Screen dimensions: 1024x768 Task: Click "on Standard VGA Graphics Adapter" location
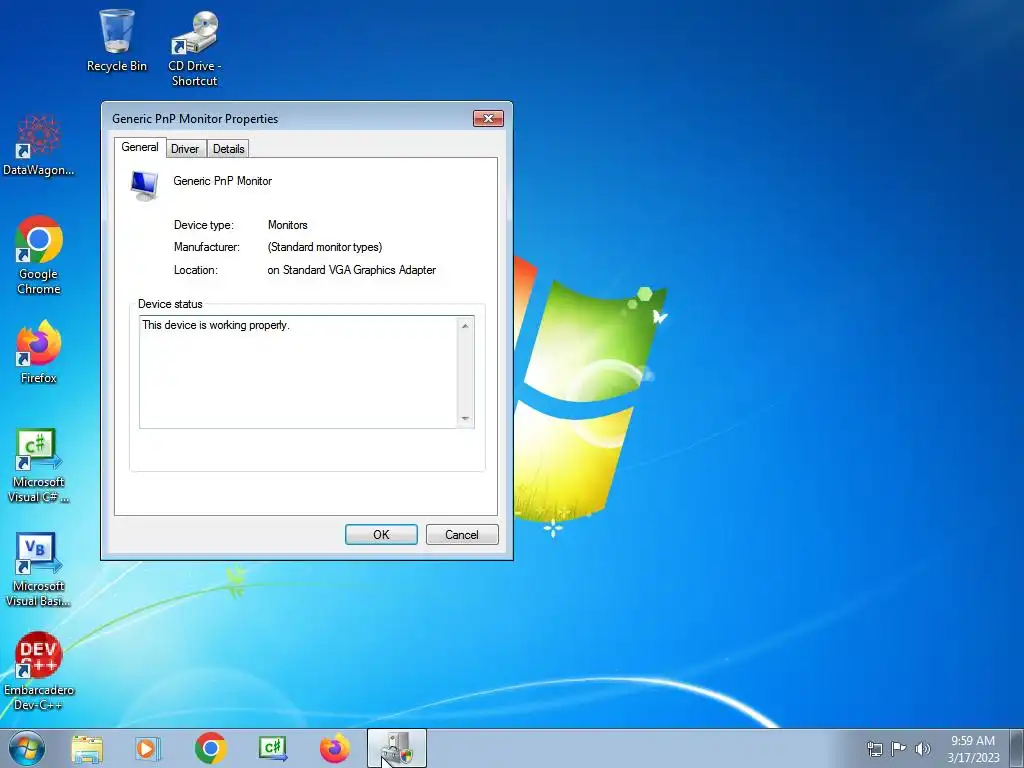click(351, 270)
